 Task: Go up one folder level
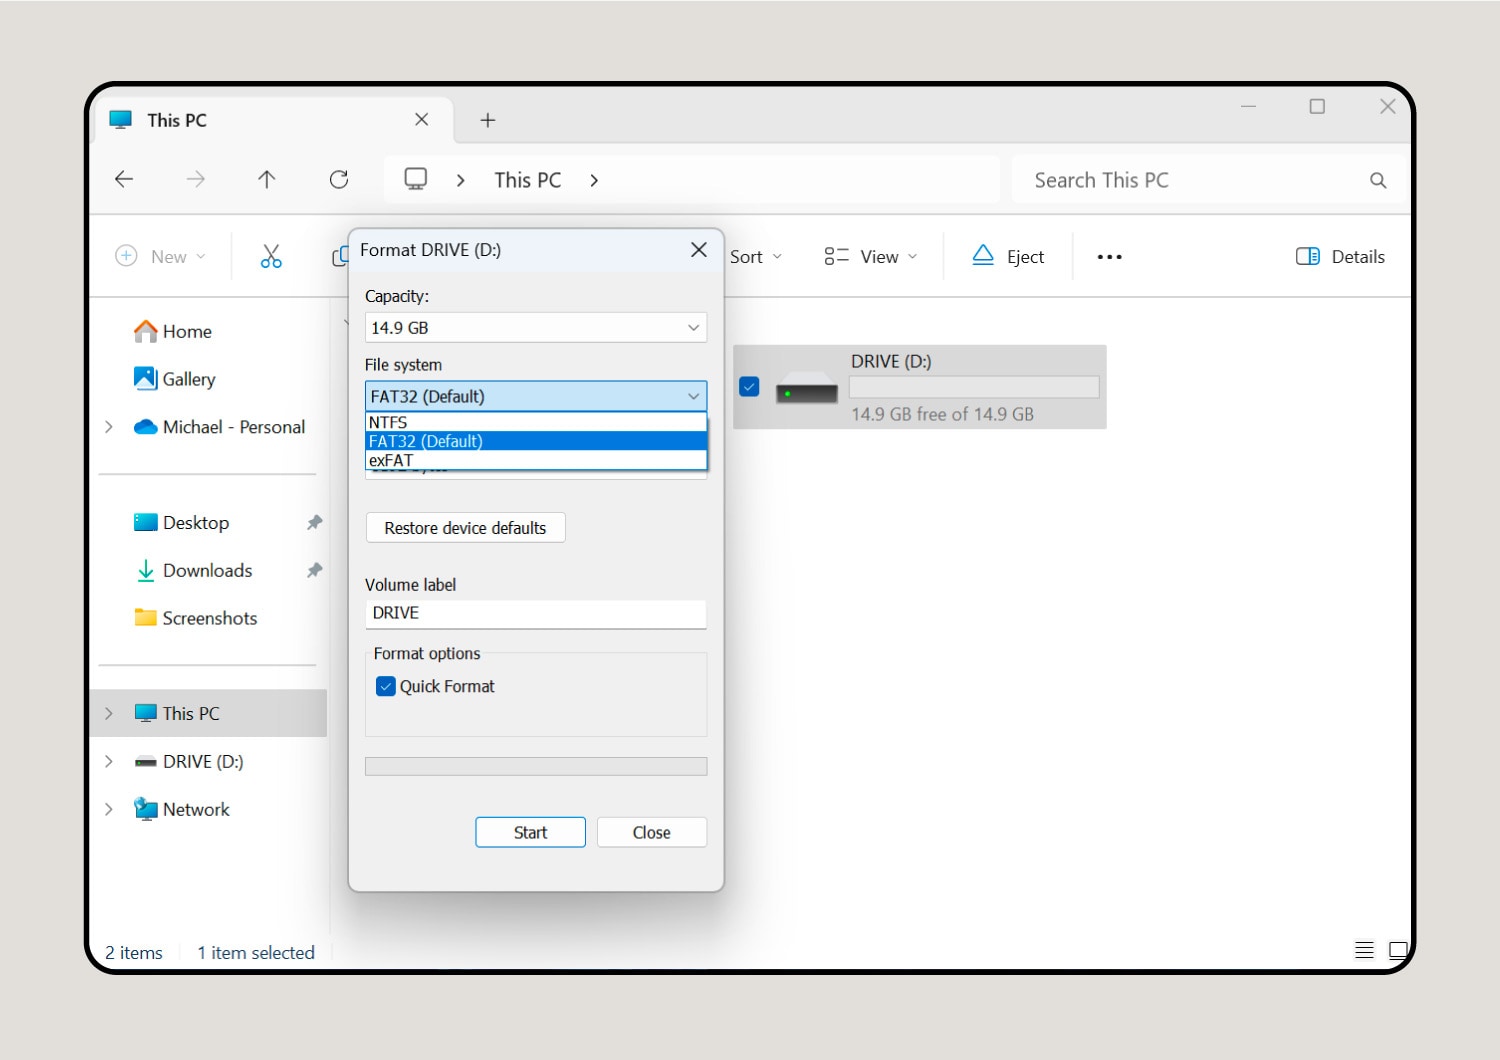pyautogui.click(x=266, y=179)
